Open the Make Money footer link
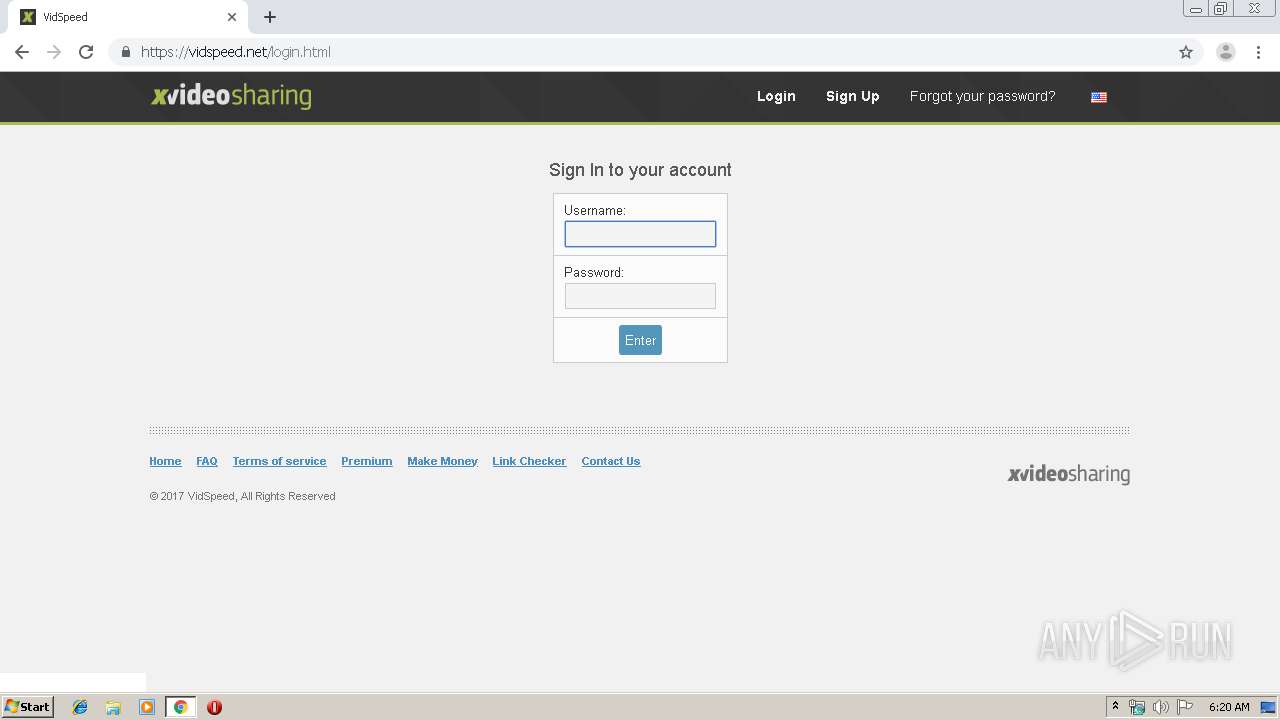1280x720 pixels. click(442, 461)
